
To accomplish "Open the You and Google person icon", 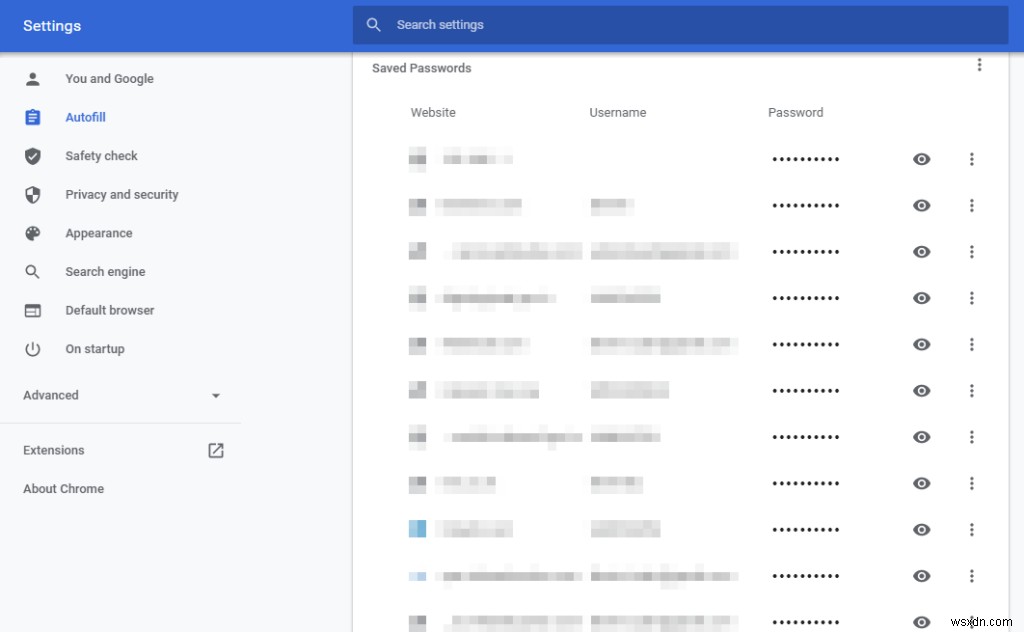I will click(33, 79).
